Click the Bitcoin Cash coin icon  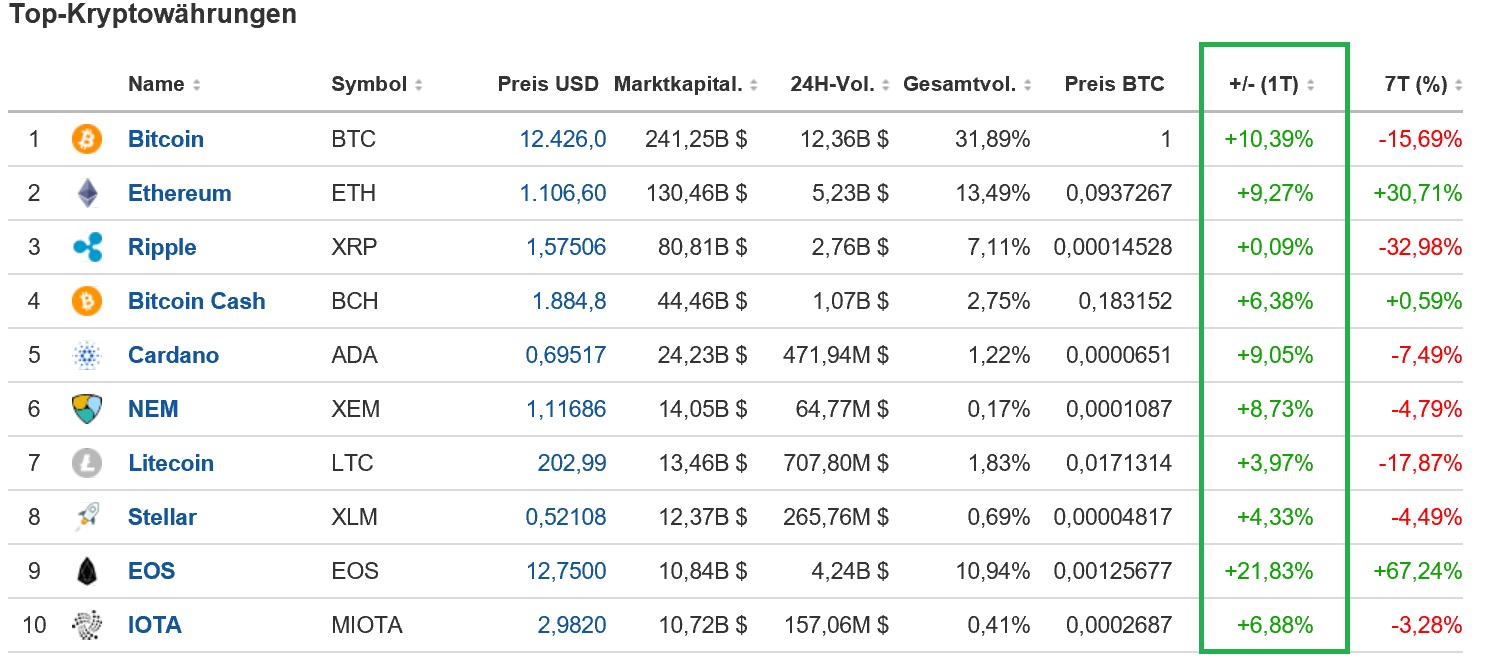[x=87, y=301]
